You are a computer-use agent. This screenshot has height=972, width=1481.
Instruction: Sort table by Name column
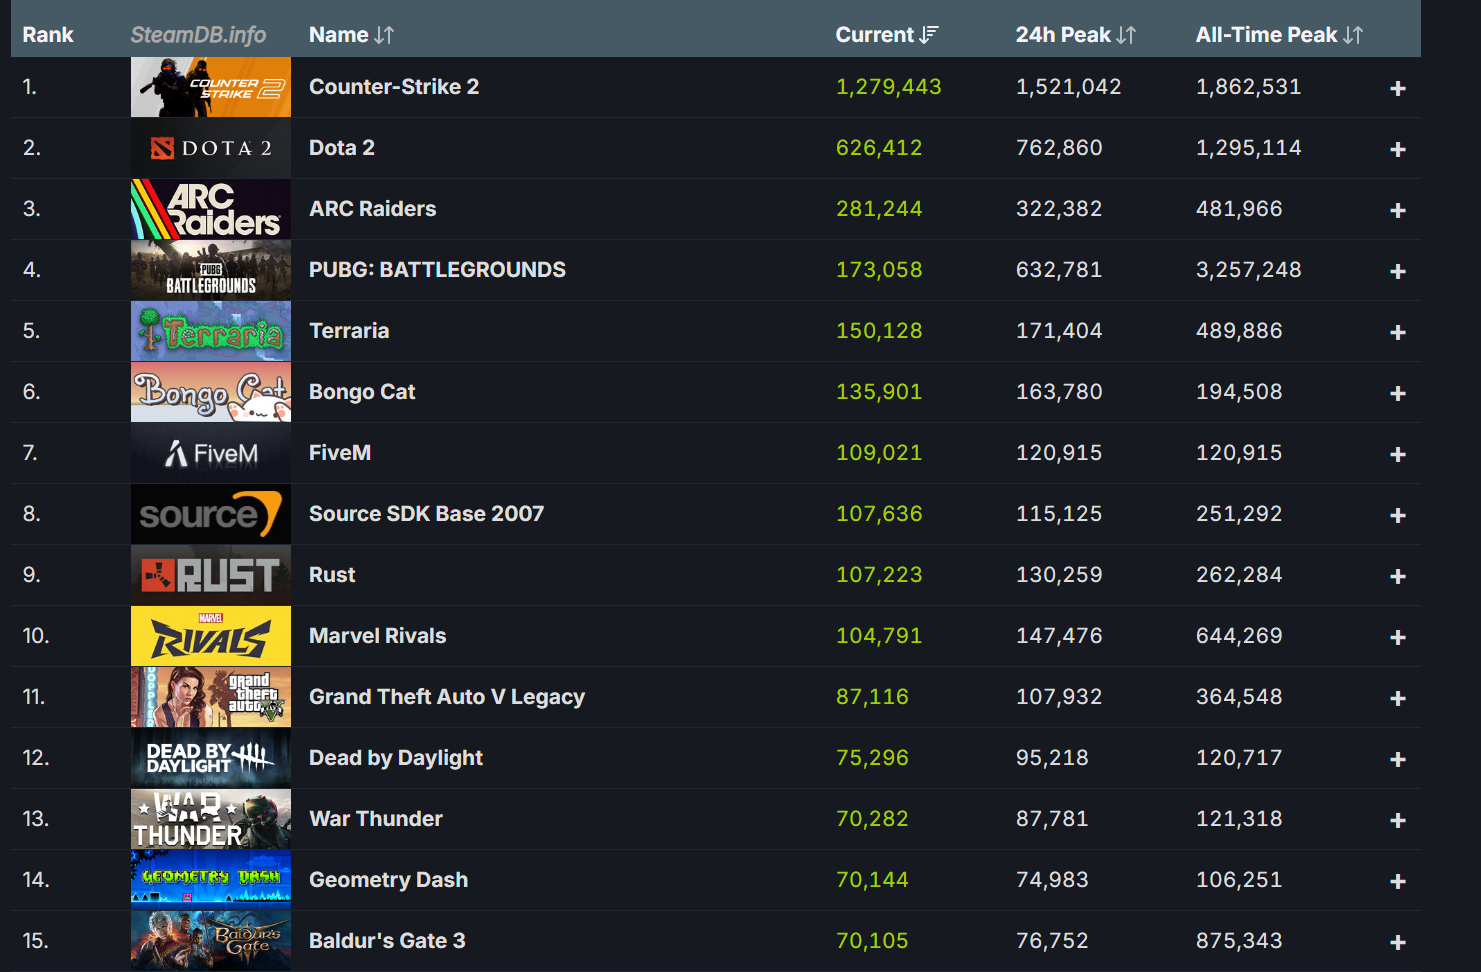(x=351, y=35)
